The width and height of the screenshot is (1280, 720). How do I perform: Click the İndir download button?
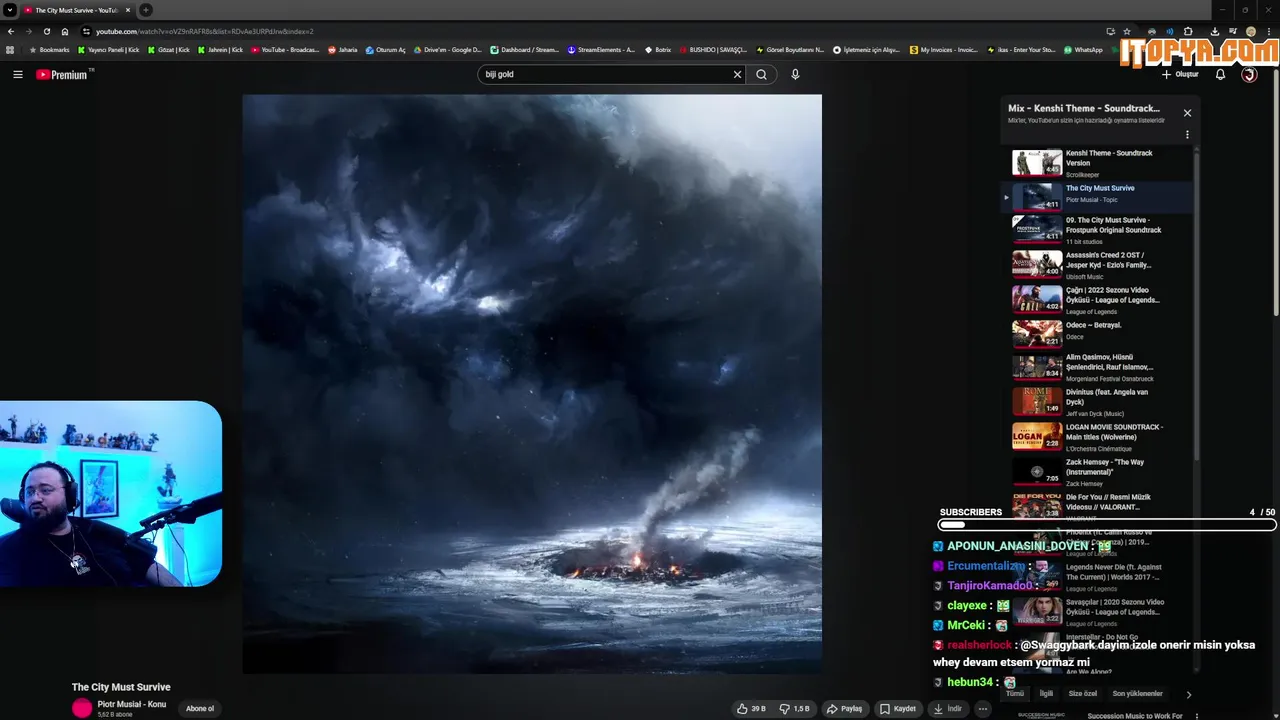tap(947, 709)
